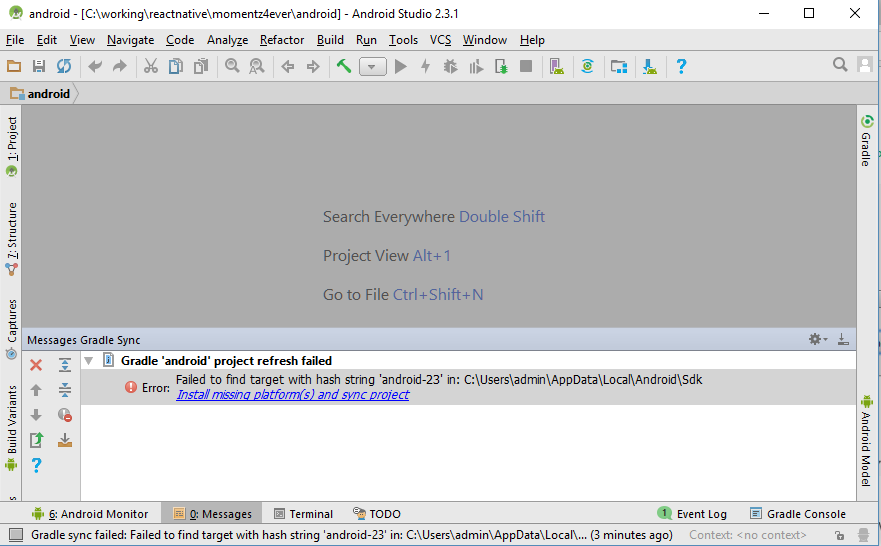
Task: Click the Synchronize refresh icon
Action: pos(64,66)
